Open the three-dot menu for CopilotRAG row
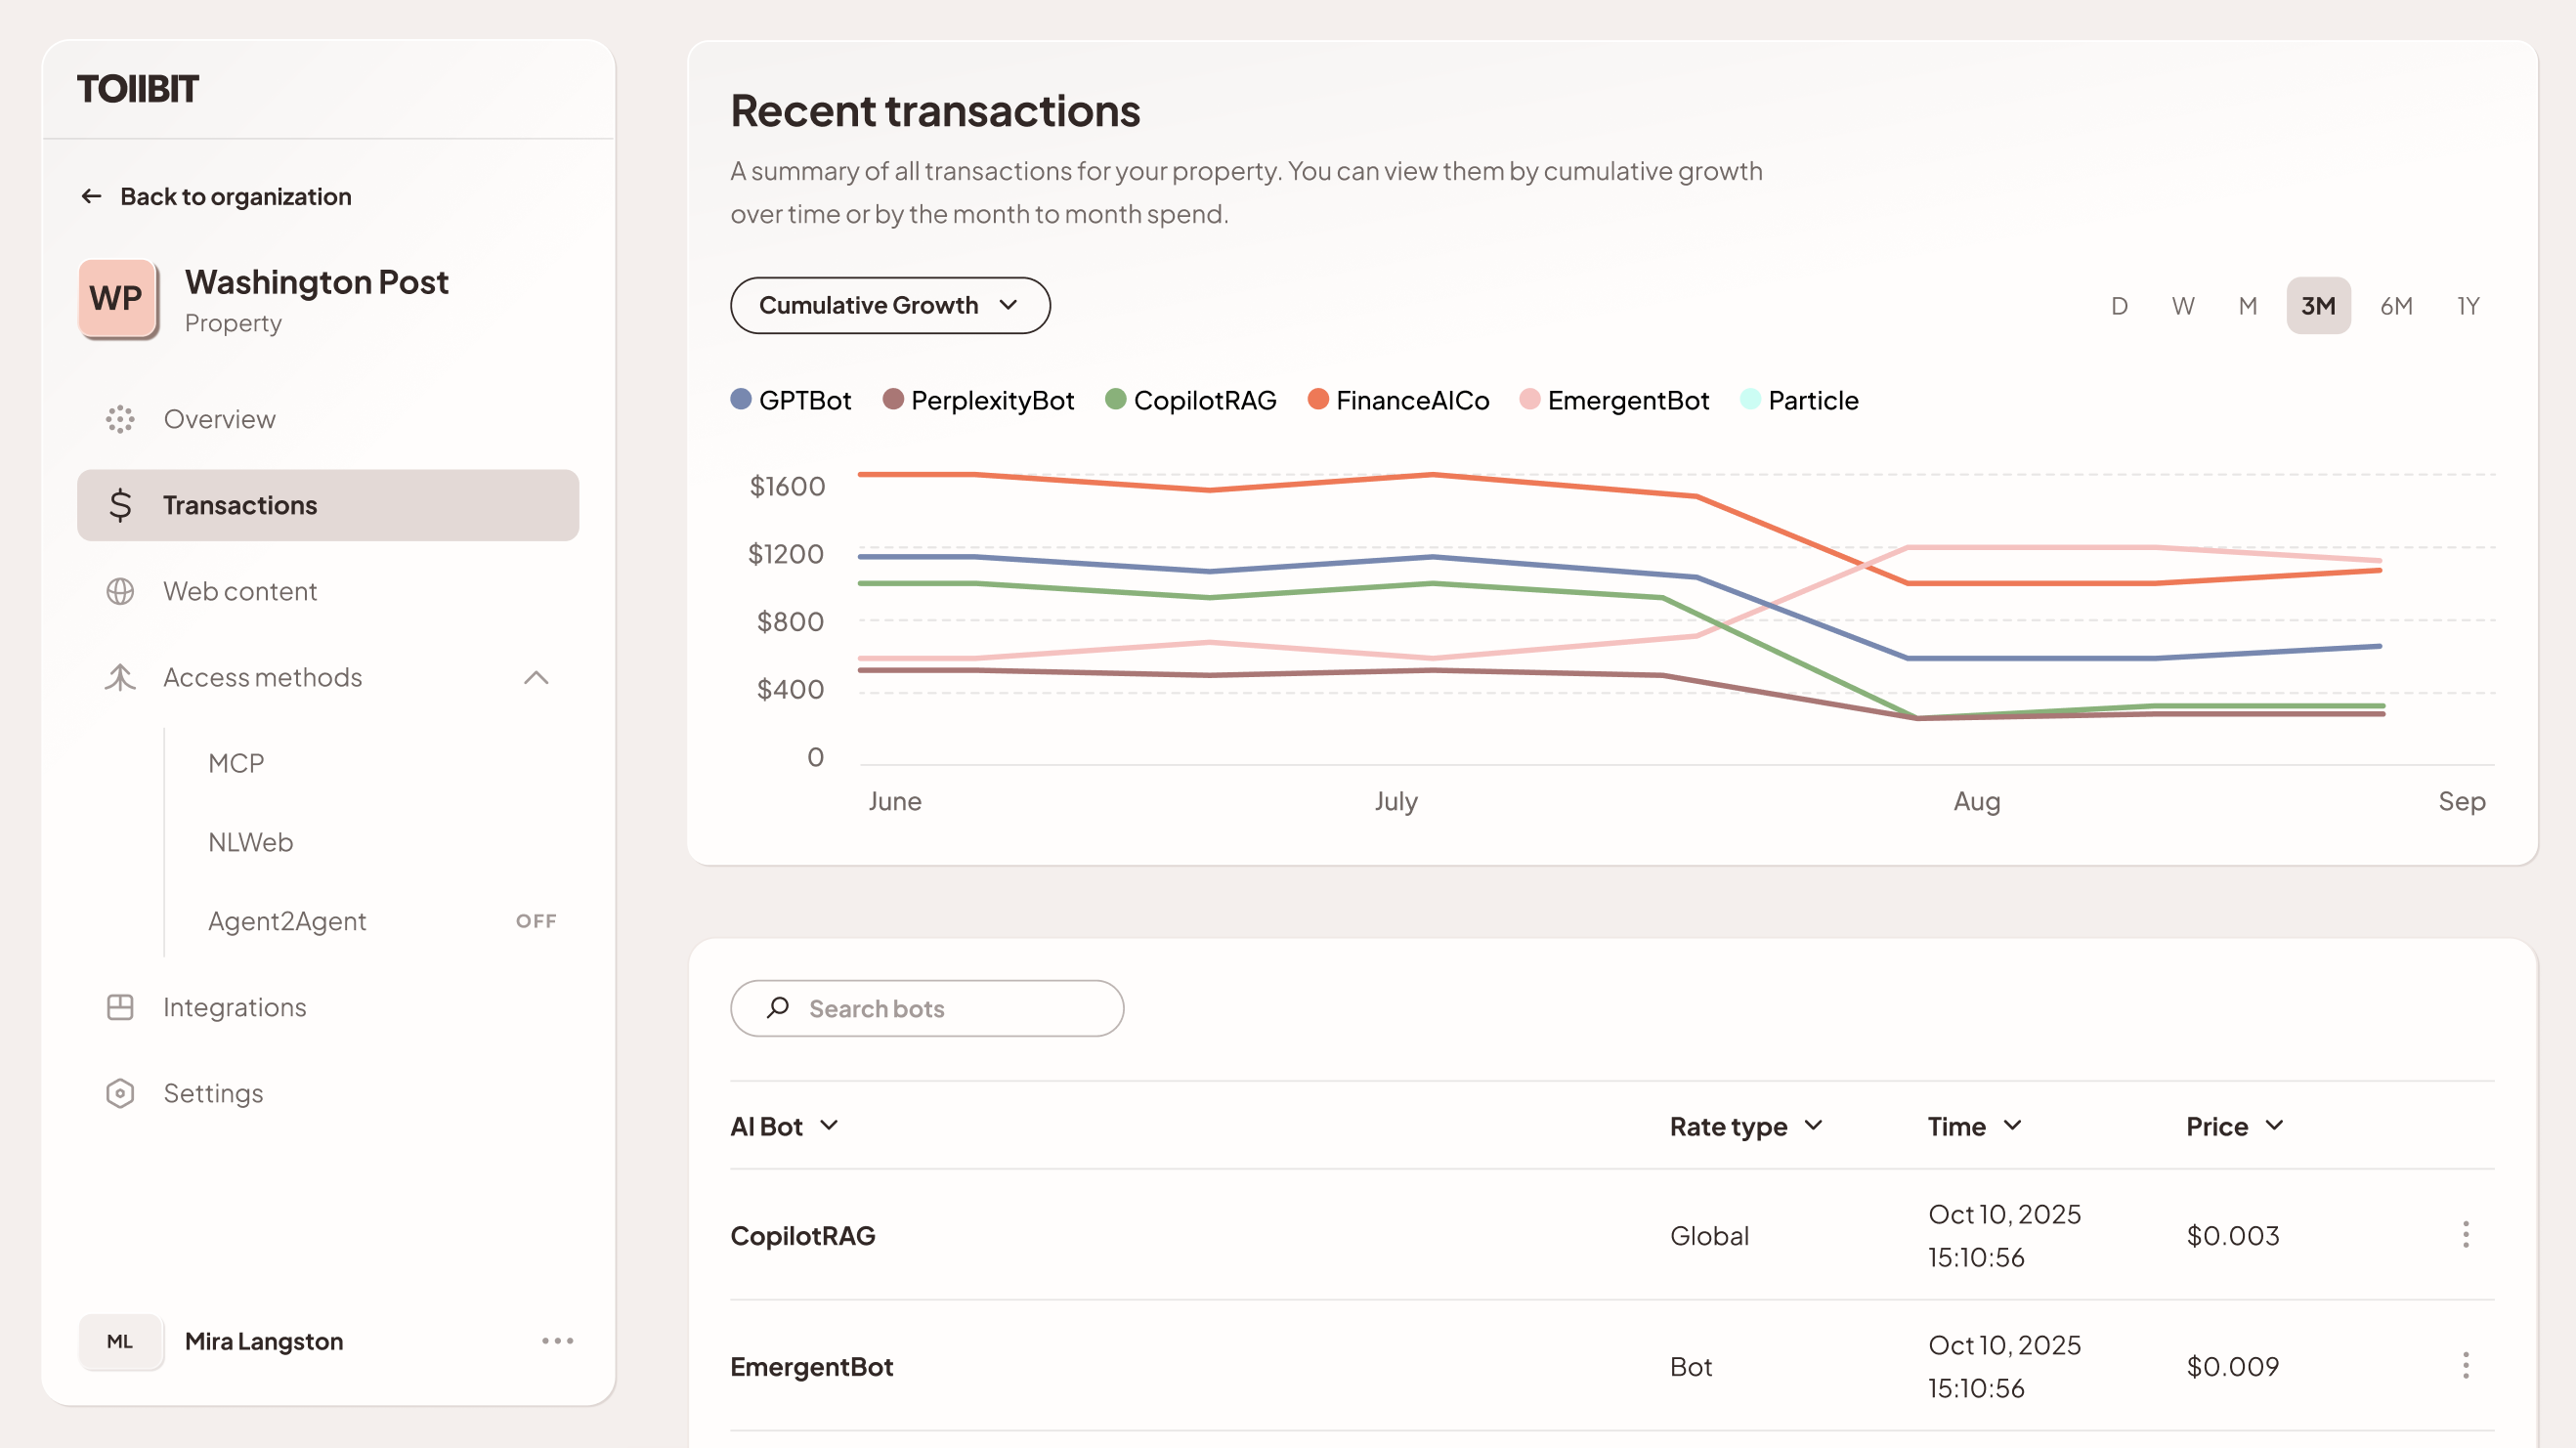2576x1448 pixels. click(x=2466, y=1235)
